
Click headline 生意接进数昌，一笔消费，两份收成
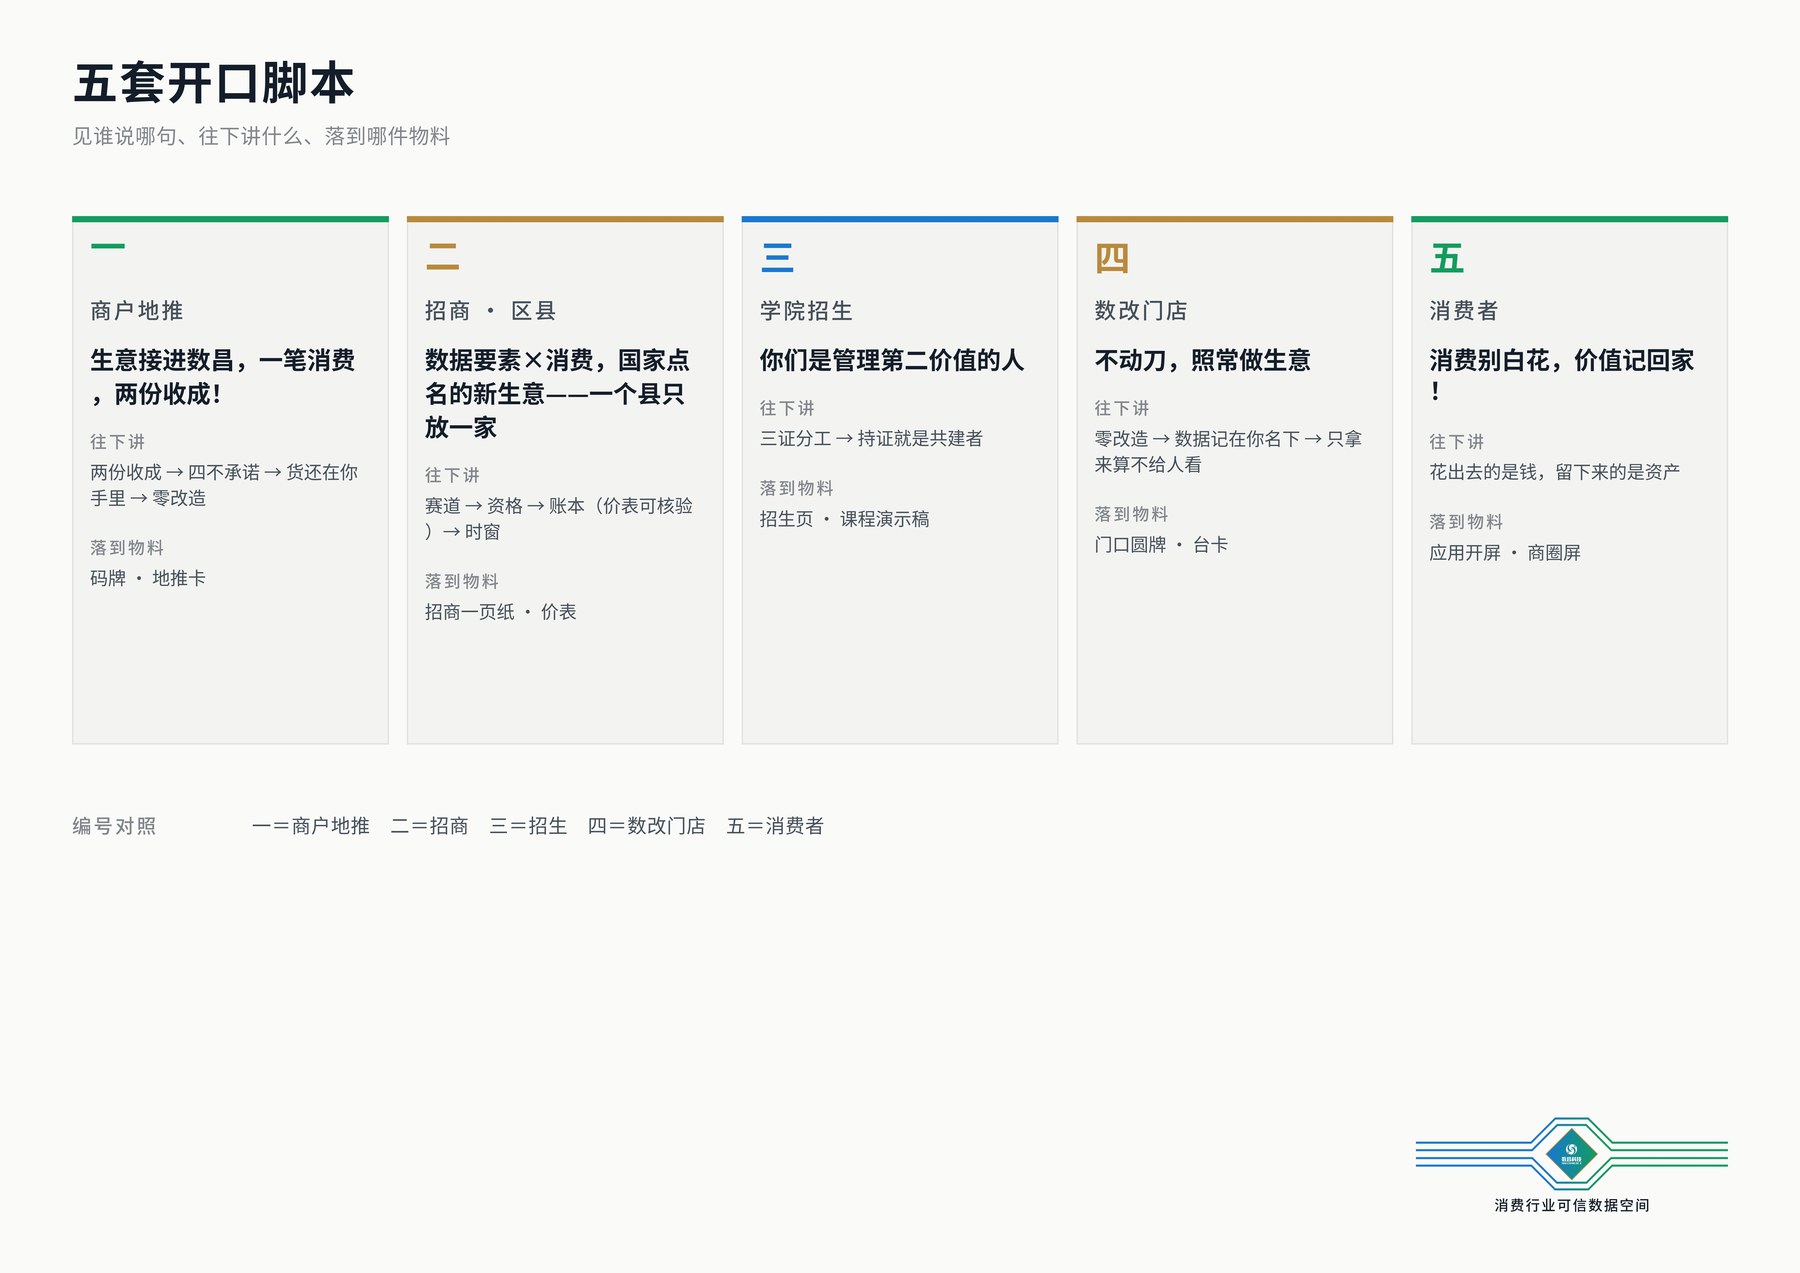click(x=222, y=377)
